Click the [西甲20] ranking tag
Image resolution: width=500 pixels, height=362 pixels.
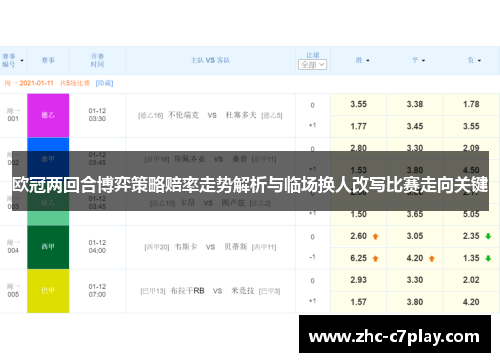click(x=157, y=247)
